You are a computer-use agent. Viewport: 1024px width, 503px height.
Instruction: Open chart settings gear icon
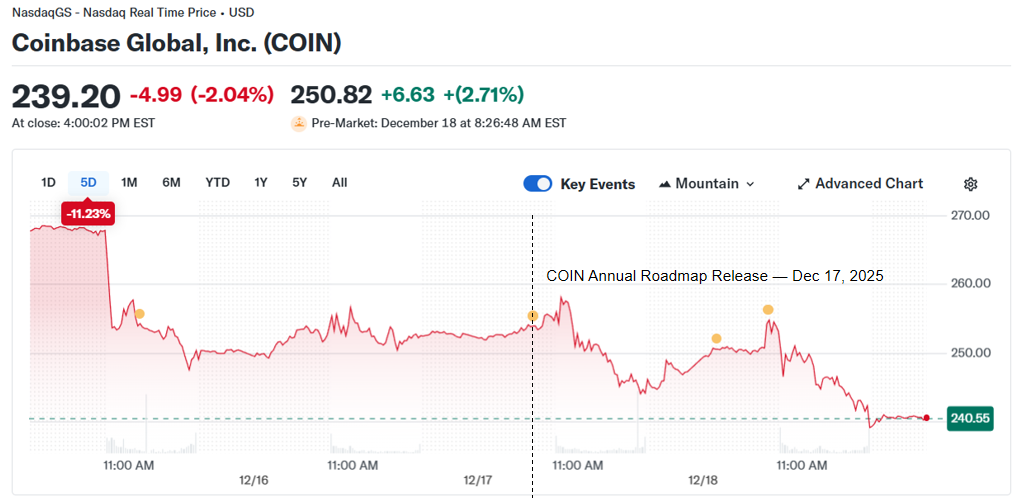pos(970,184)
